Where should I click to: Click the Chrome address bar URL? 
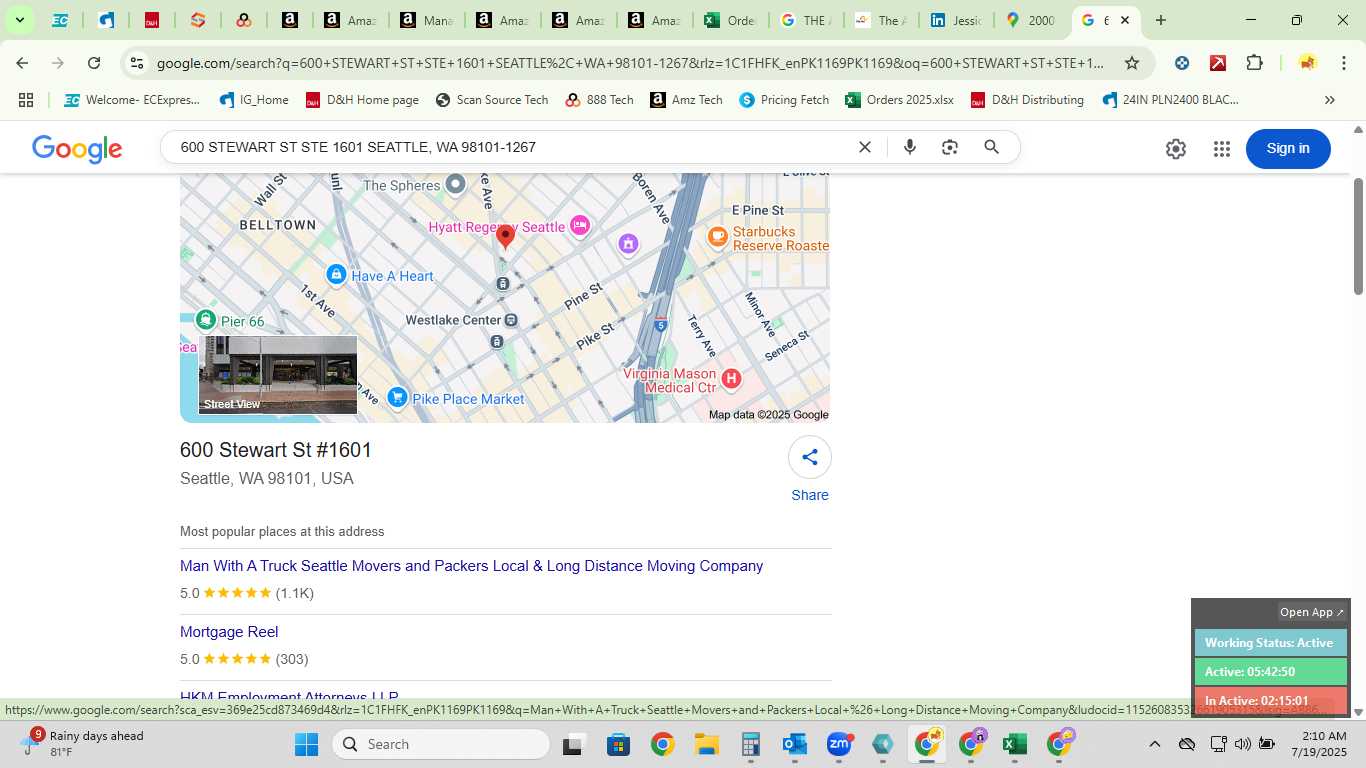click(x=630, y=63)
